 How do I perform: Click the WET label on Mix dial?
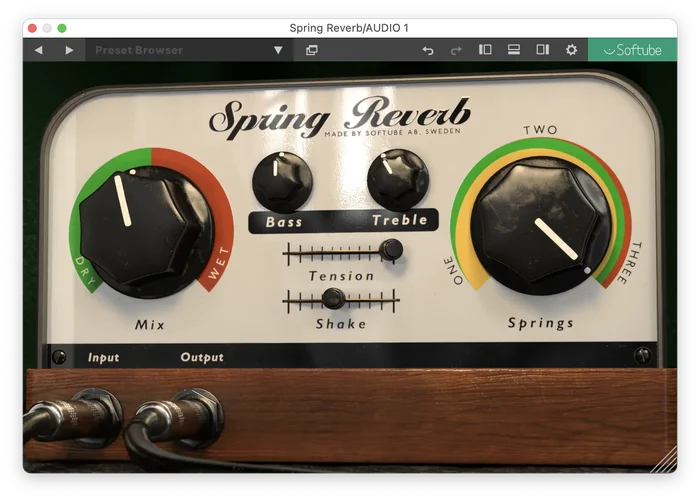coord(219,263)
